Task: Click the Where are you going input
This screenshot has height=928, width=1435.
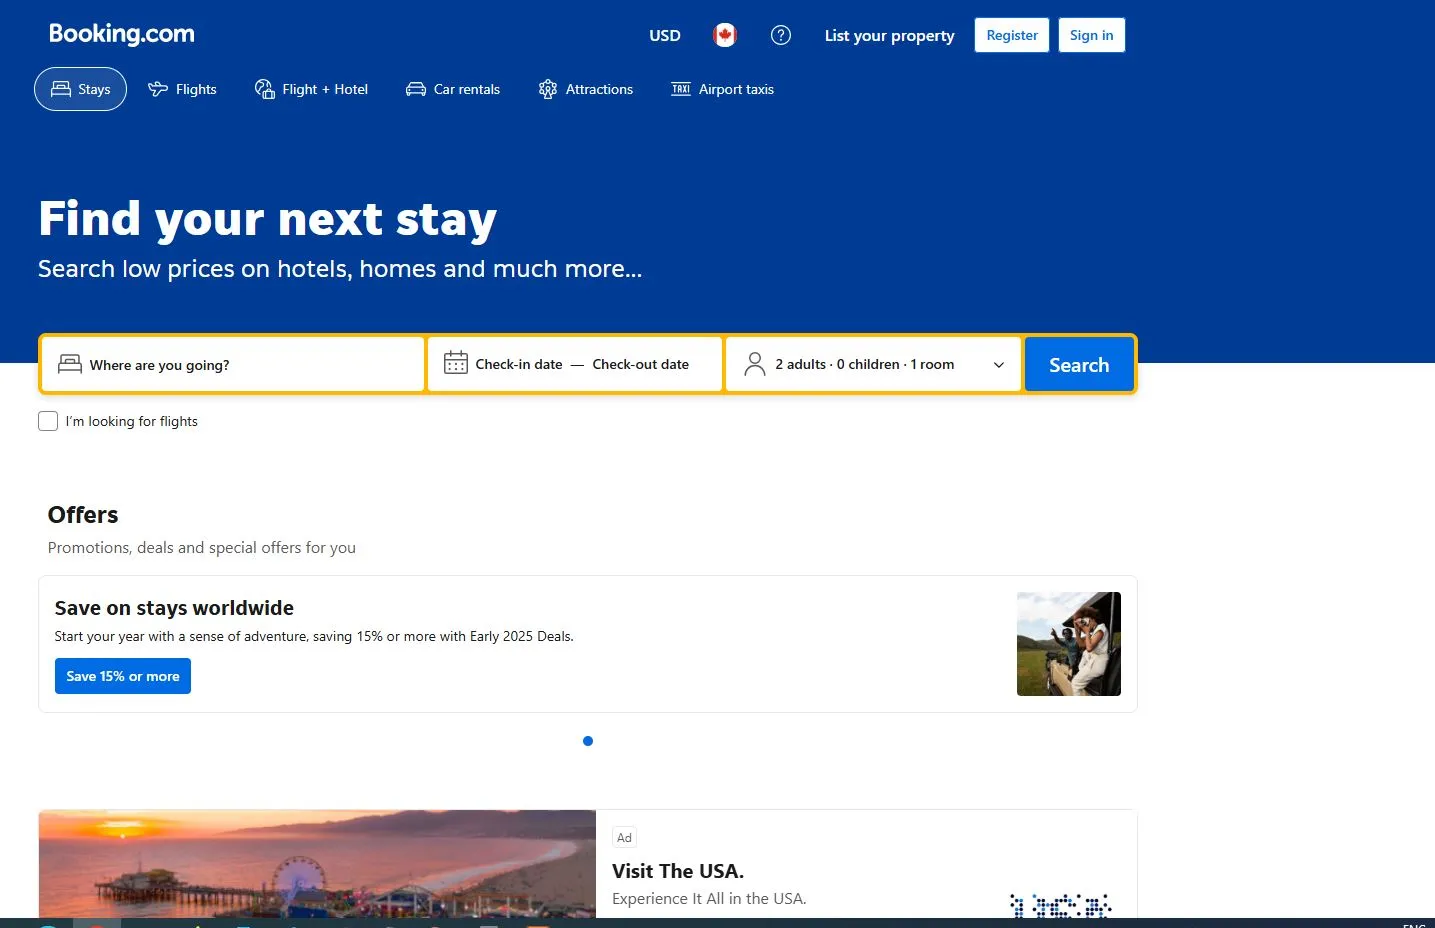Action: click(x=233, y=364)
